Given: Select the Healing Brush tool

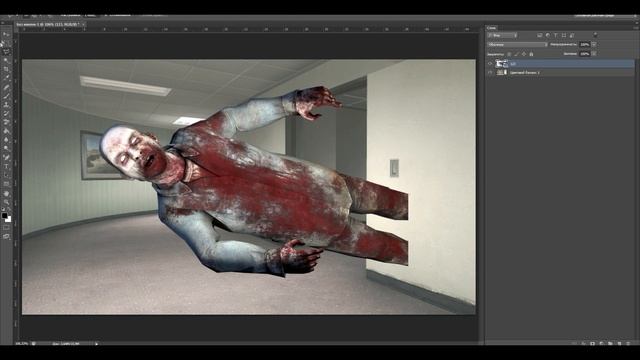Looking at the screenshot, I should [x=6, y=87].
